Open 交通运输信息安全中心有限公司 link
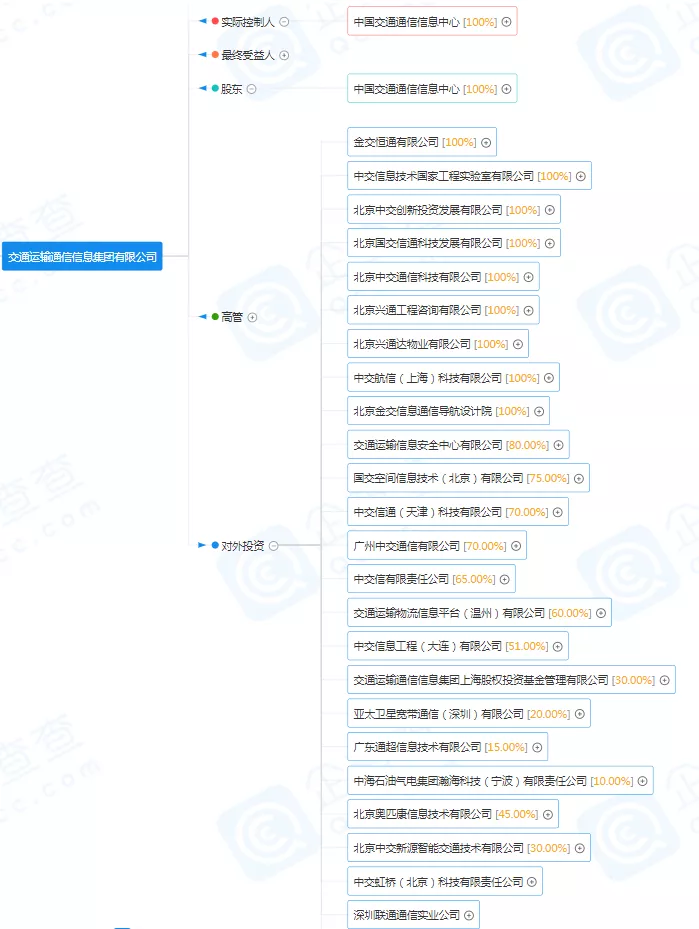699x929 pixels. pos(428,445)
